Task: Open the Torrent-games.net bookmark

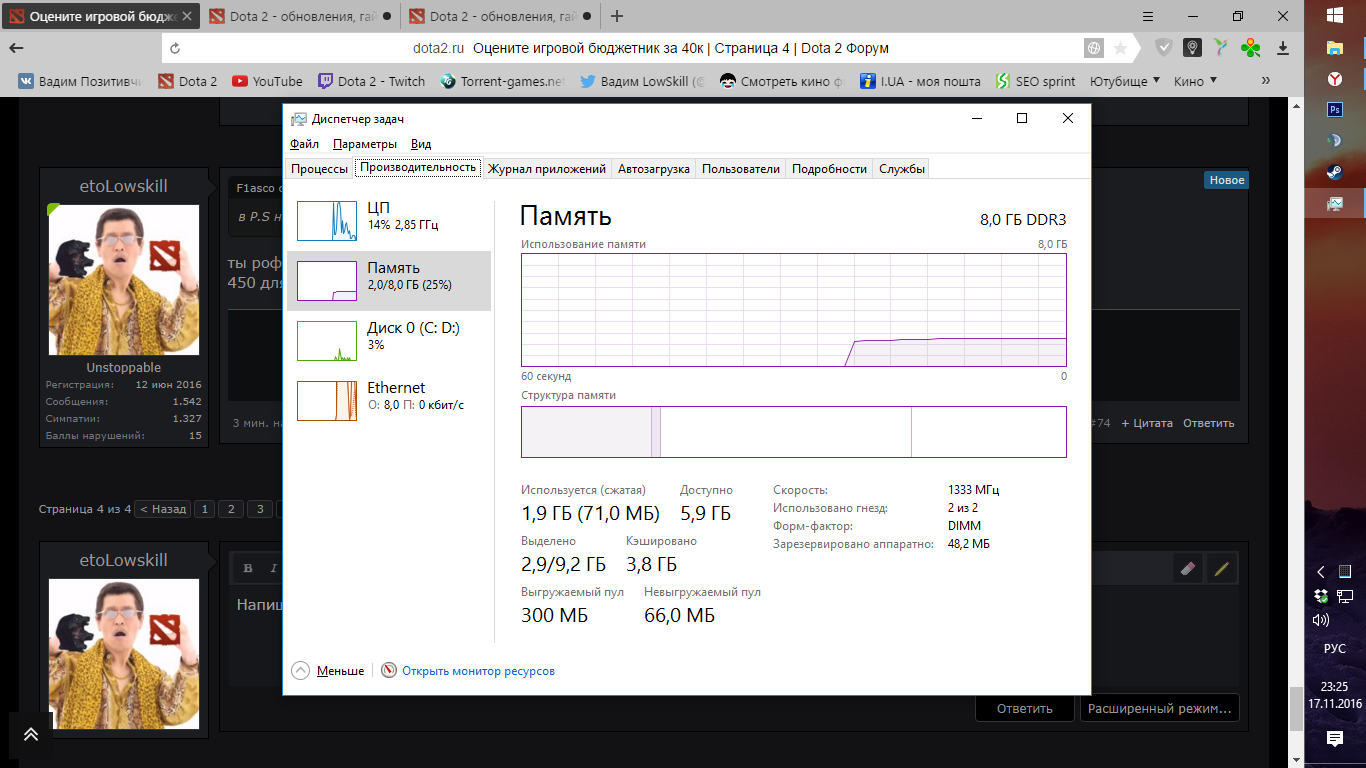Action: click(x=503, y=81)
